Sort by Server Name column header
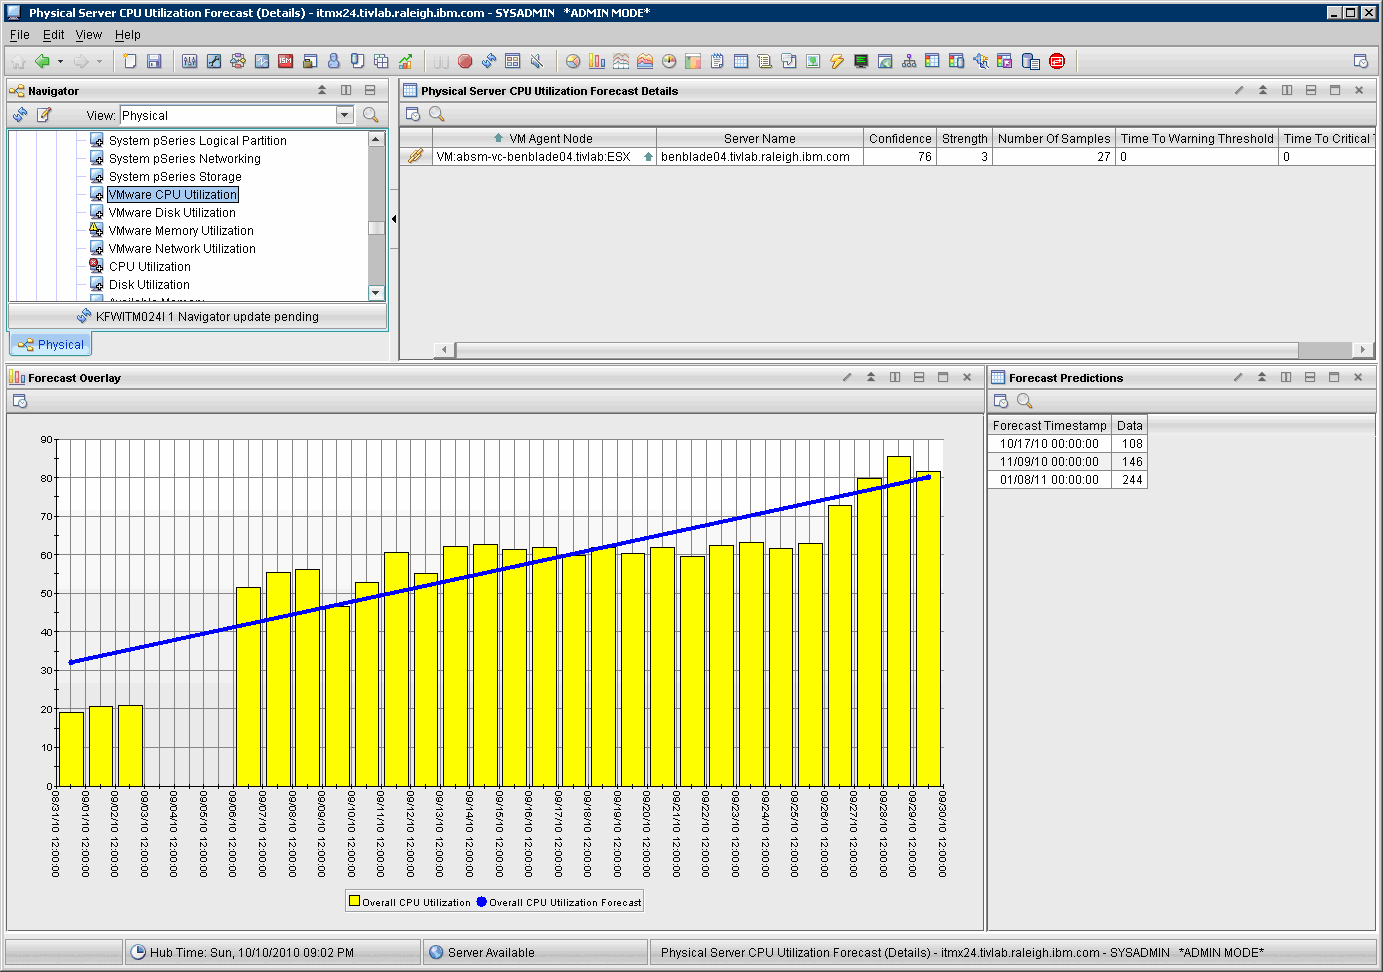This screenshot has width=1383, height=972. point(760,139)
